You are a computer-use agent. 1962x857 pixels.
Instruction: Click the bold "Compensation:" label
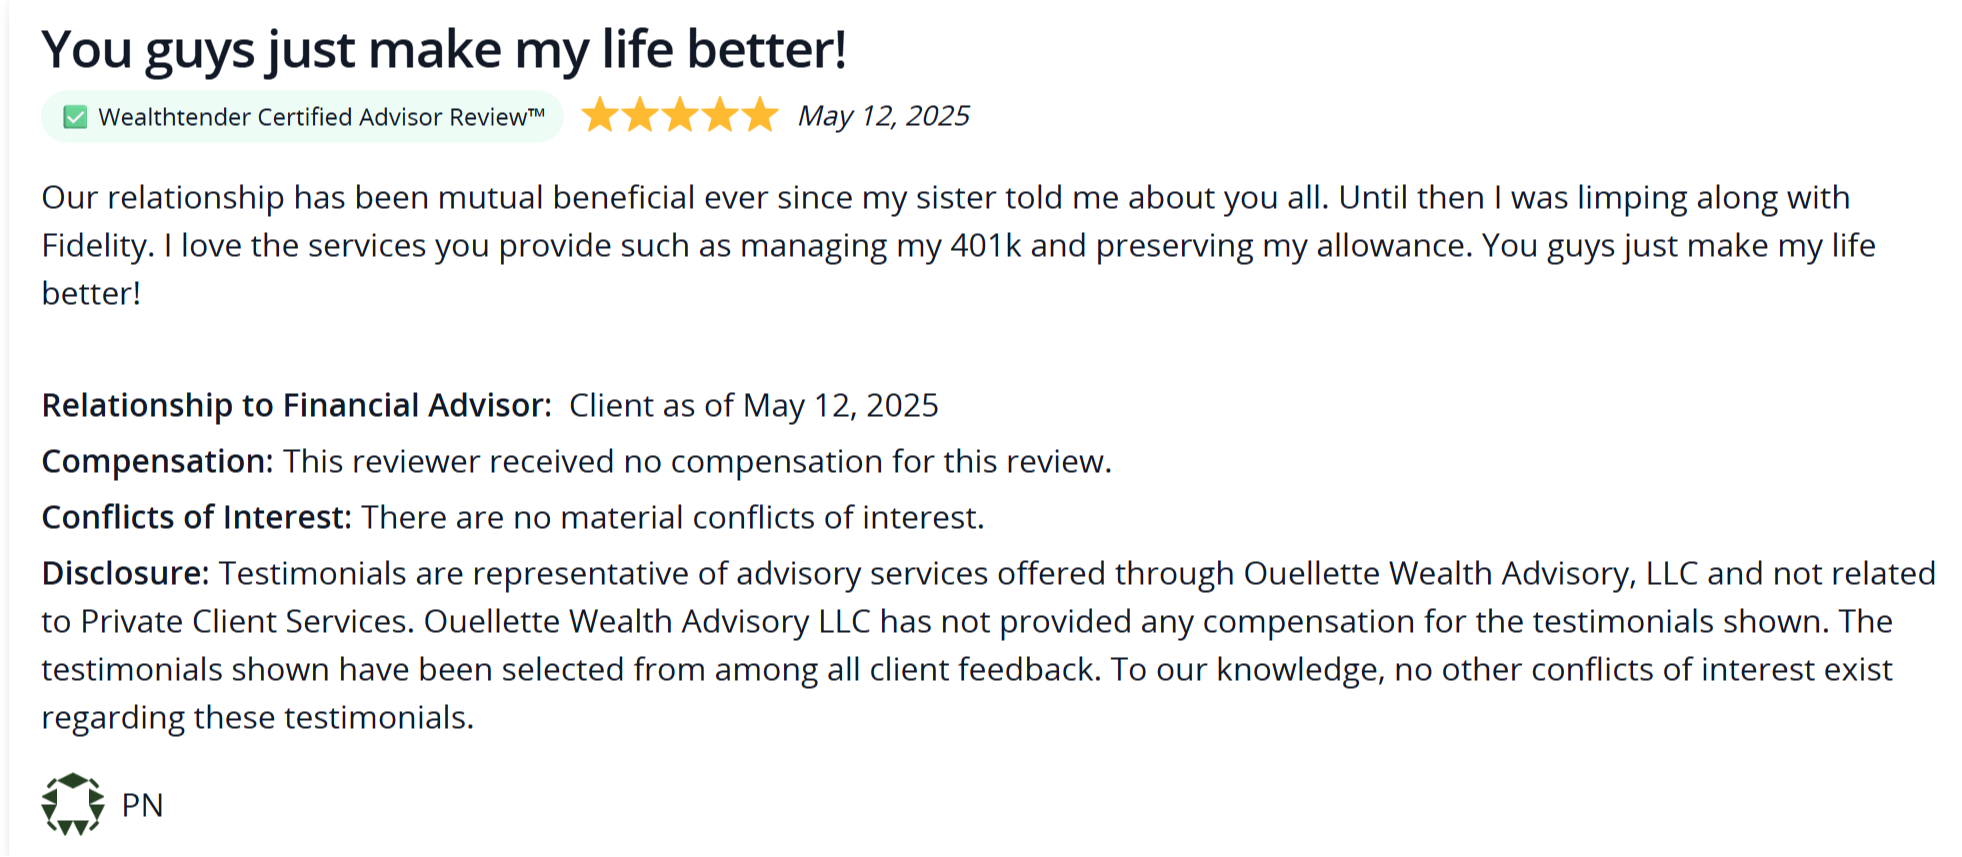[157, 461]
